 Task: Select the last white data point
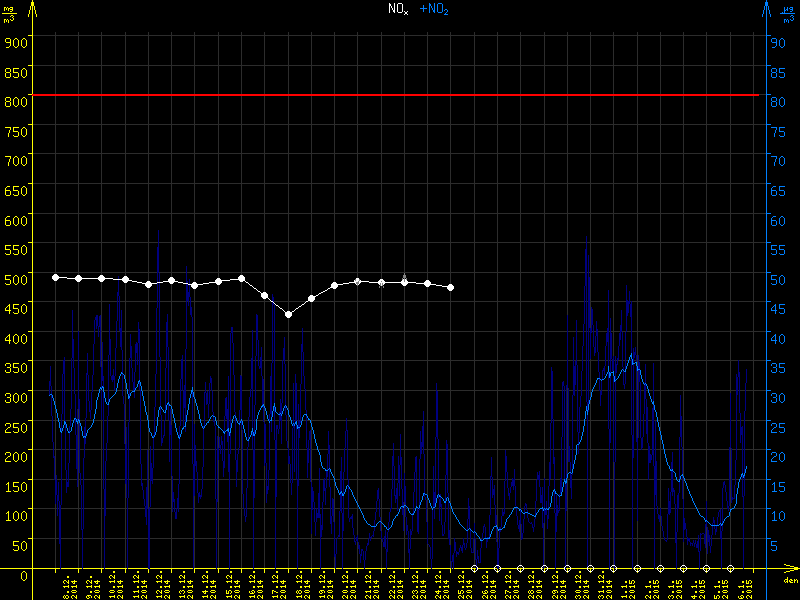pos(451,287)
